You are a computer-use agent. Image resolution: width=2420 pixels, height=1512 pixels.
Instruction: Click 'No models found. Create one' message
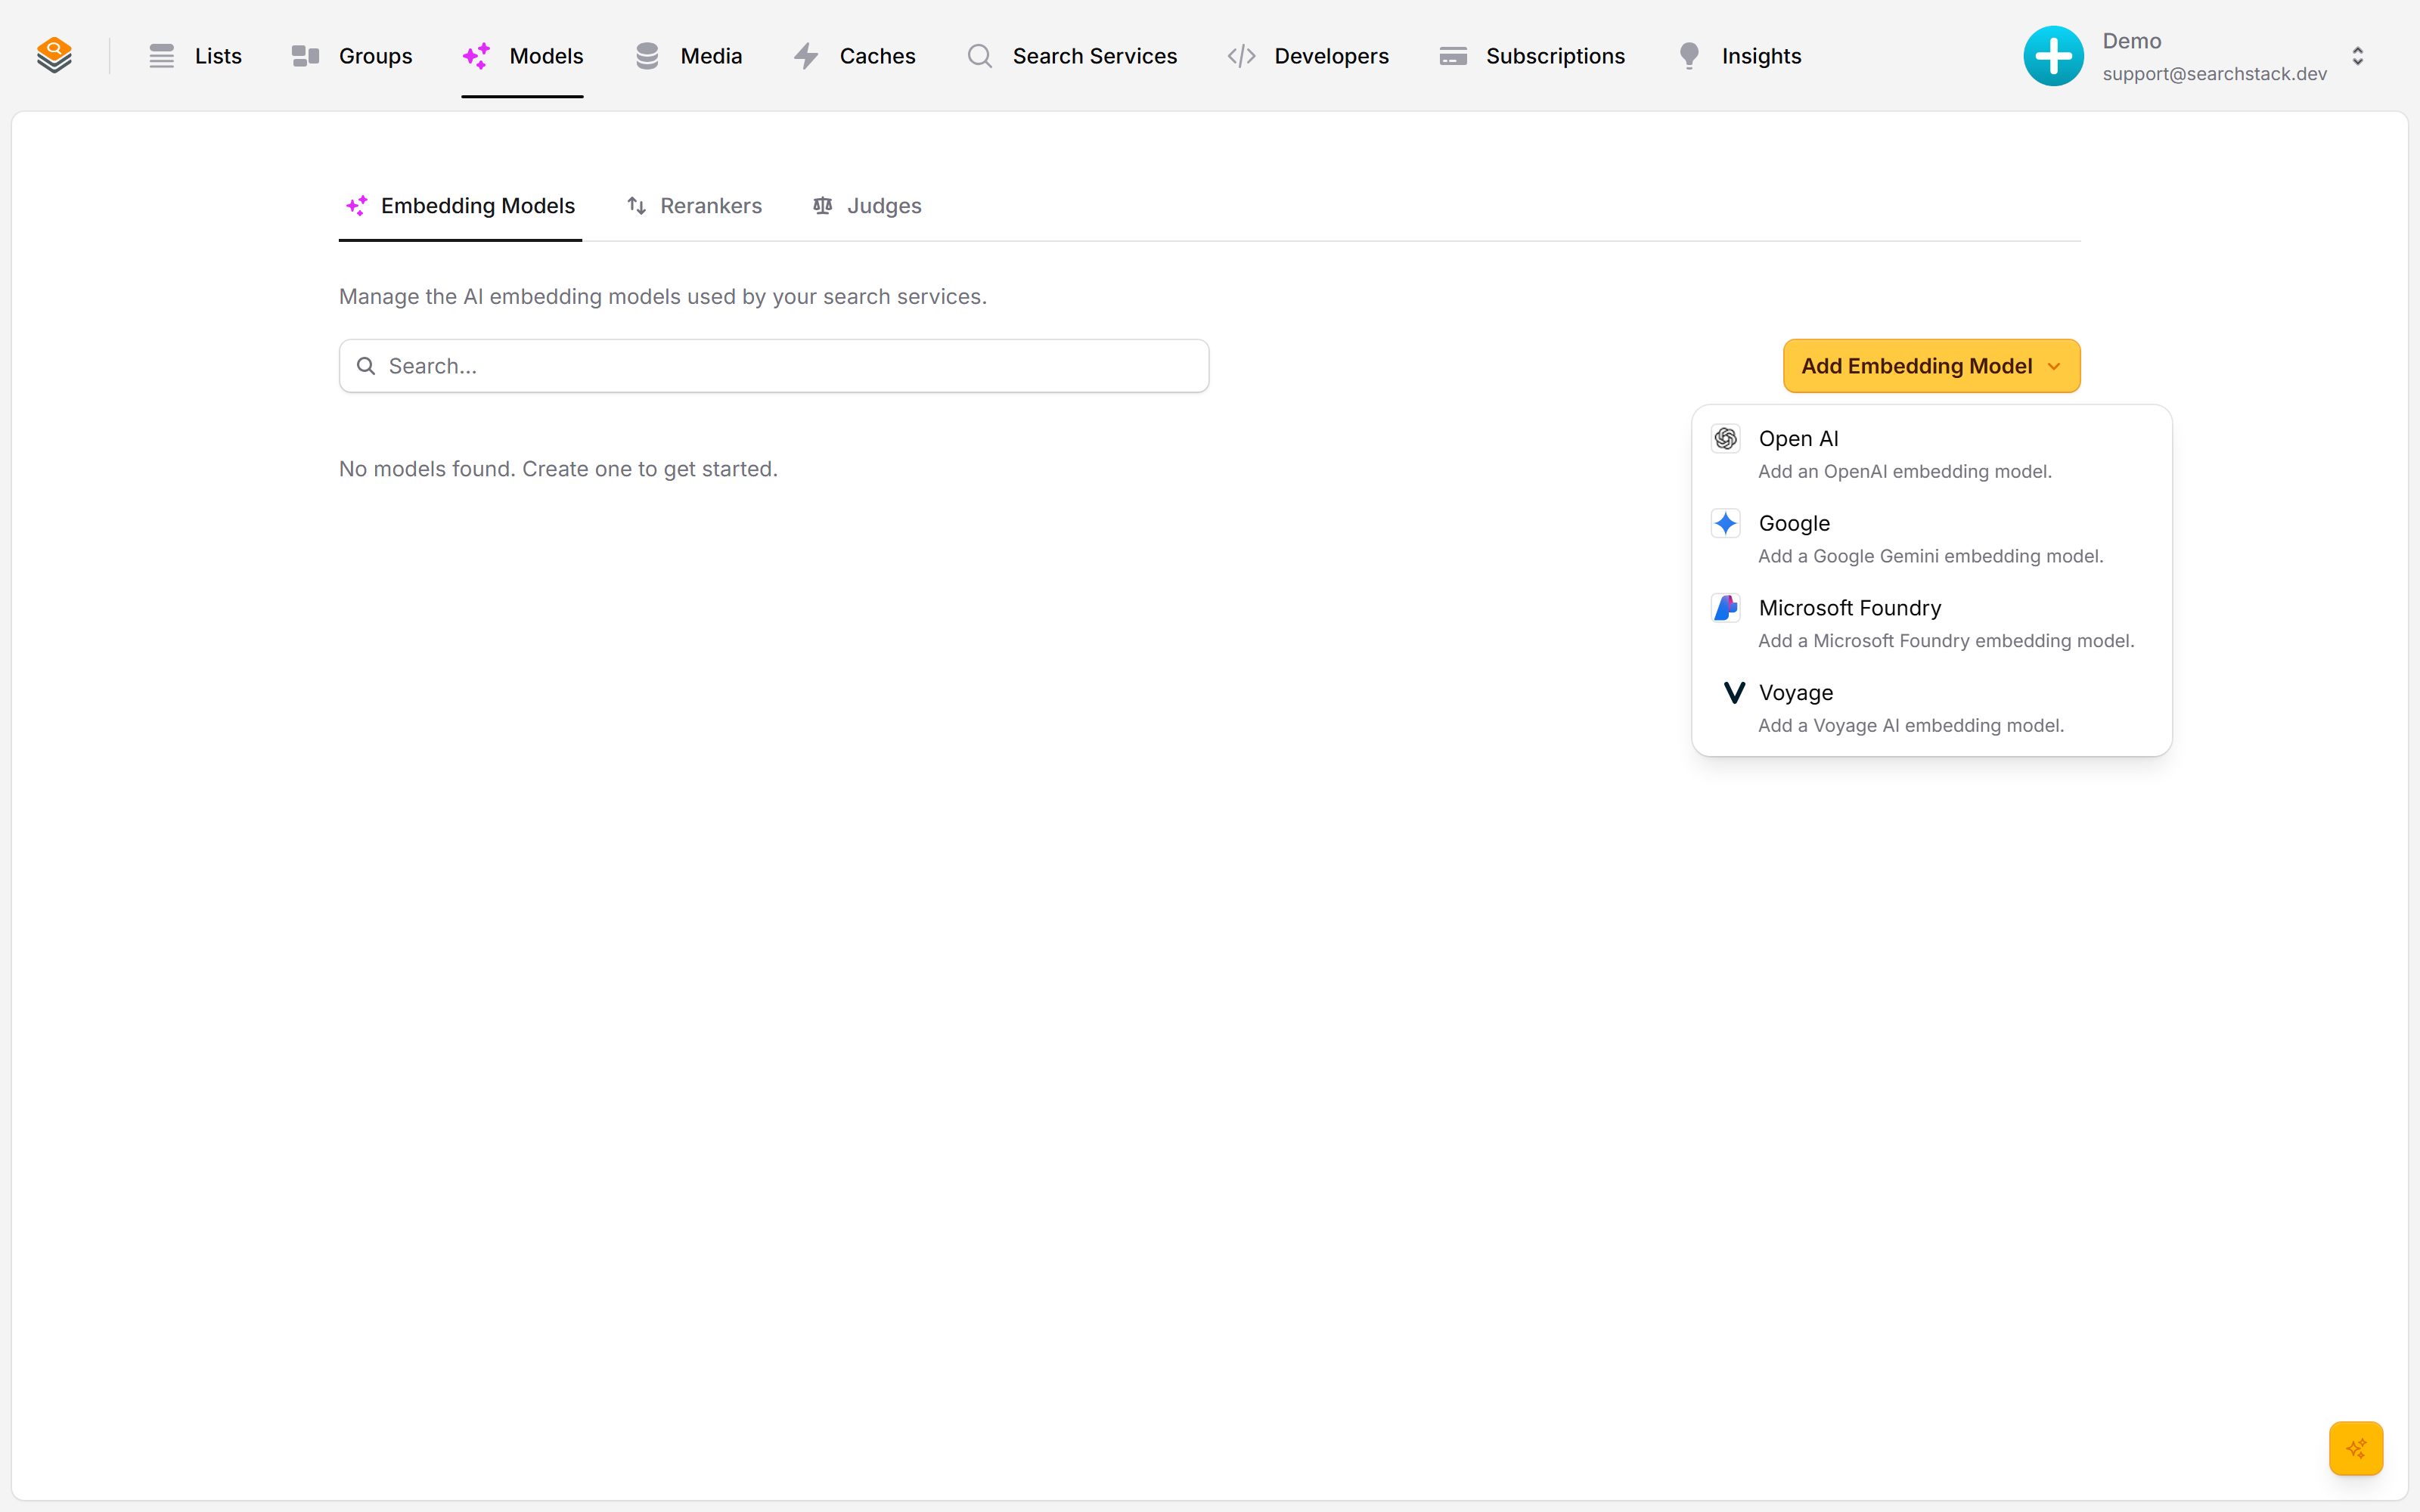click(x=558, y=469)
